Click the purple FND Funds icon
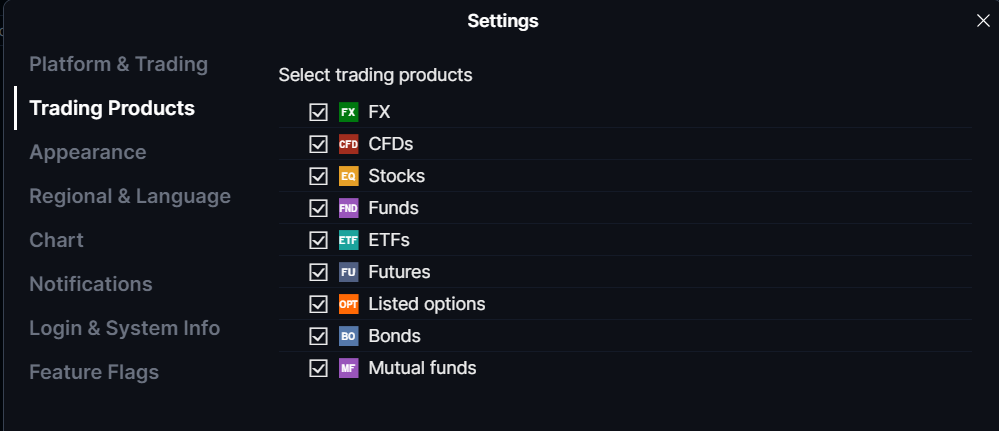The width and height of the screenshot is (999, 431). [x=349, y=208]
